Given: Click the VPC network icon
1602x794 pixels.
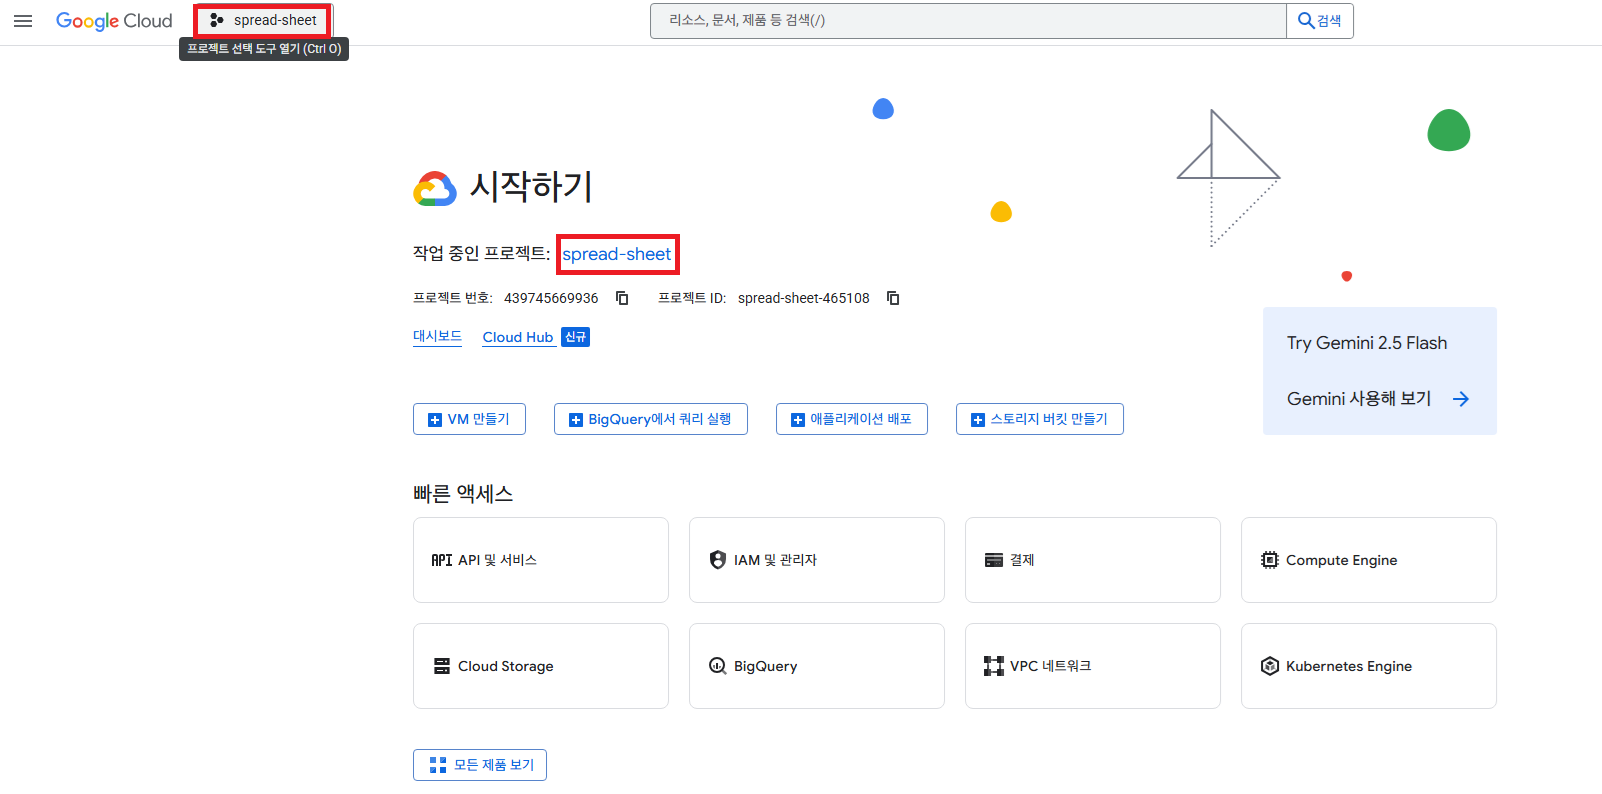Looking at the screenshot, I should (993, 666).
